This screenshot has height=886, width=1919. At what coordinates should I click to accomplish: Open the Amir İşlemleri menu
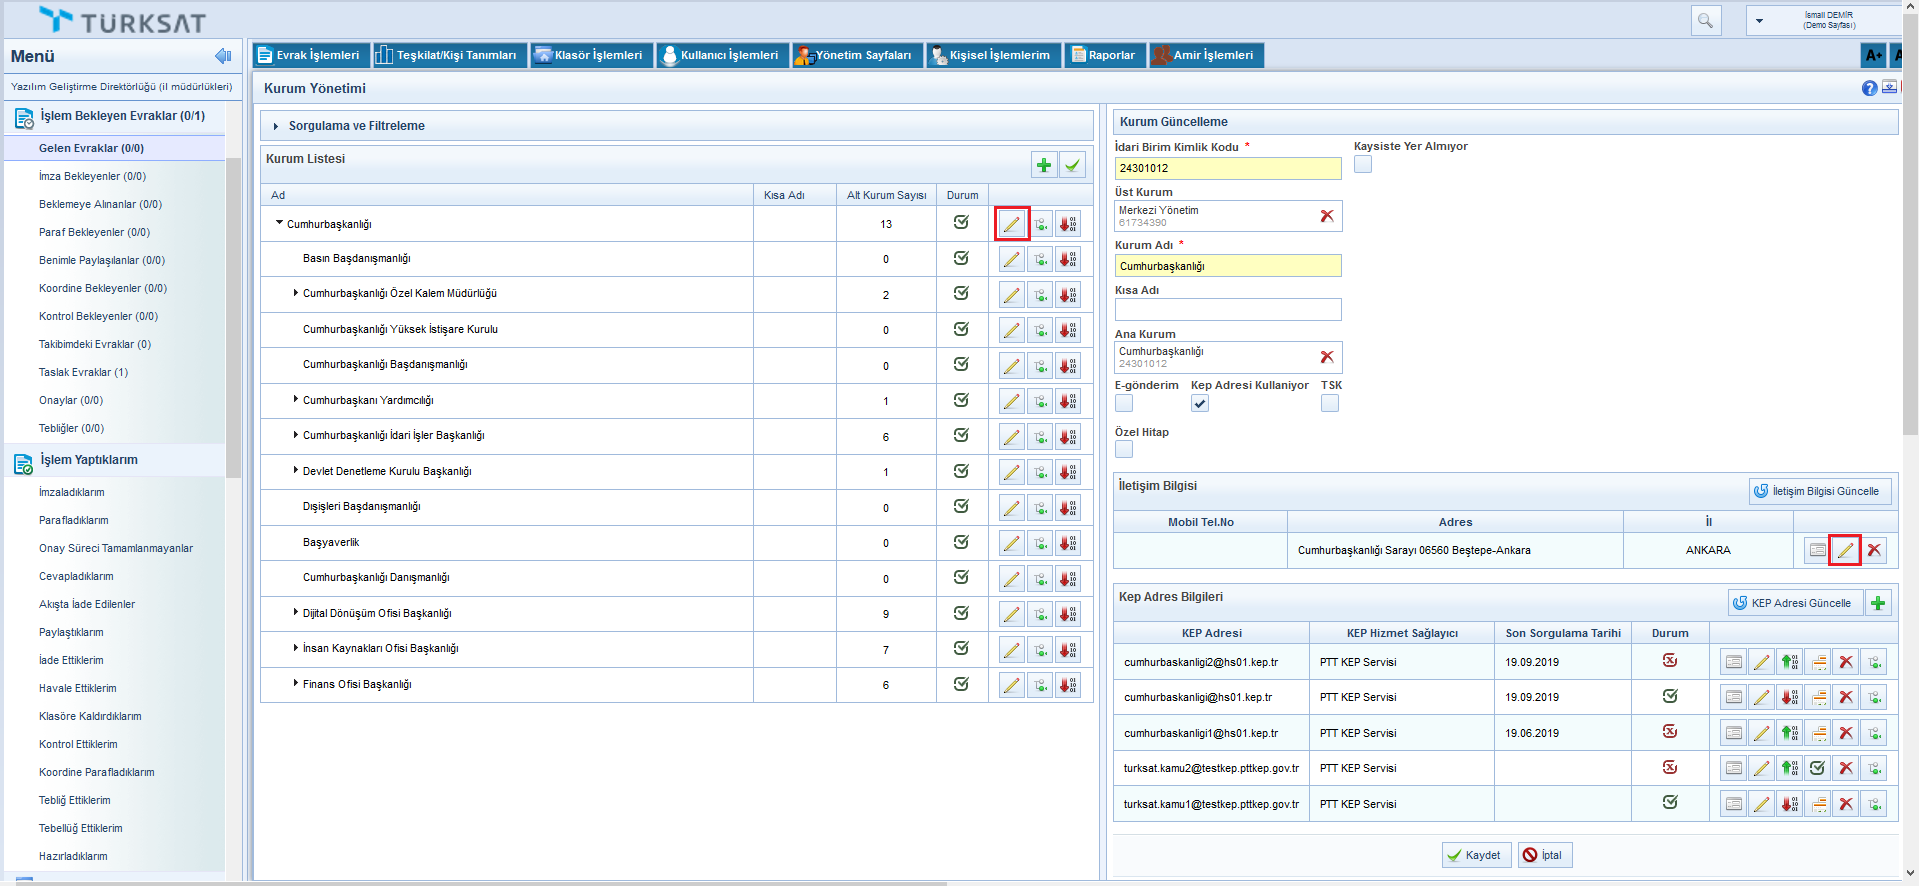click(1206, 55)
